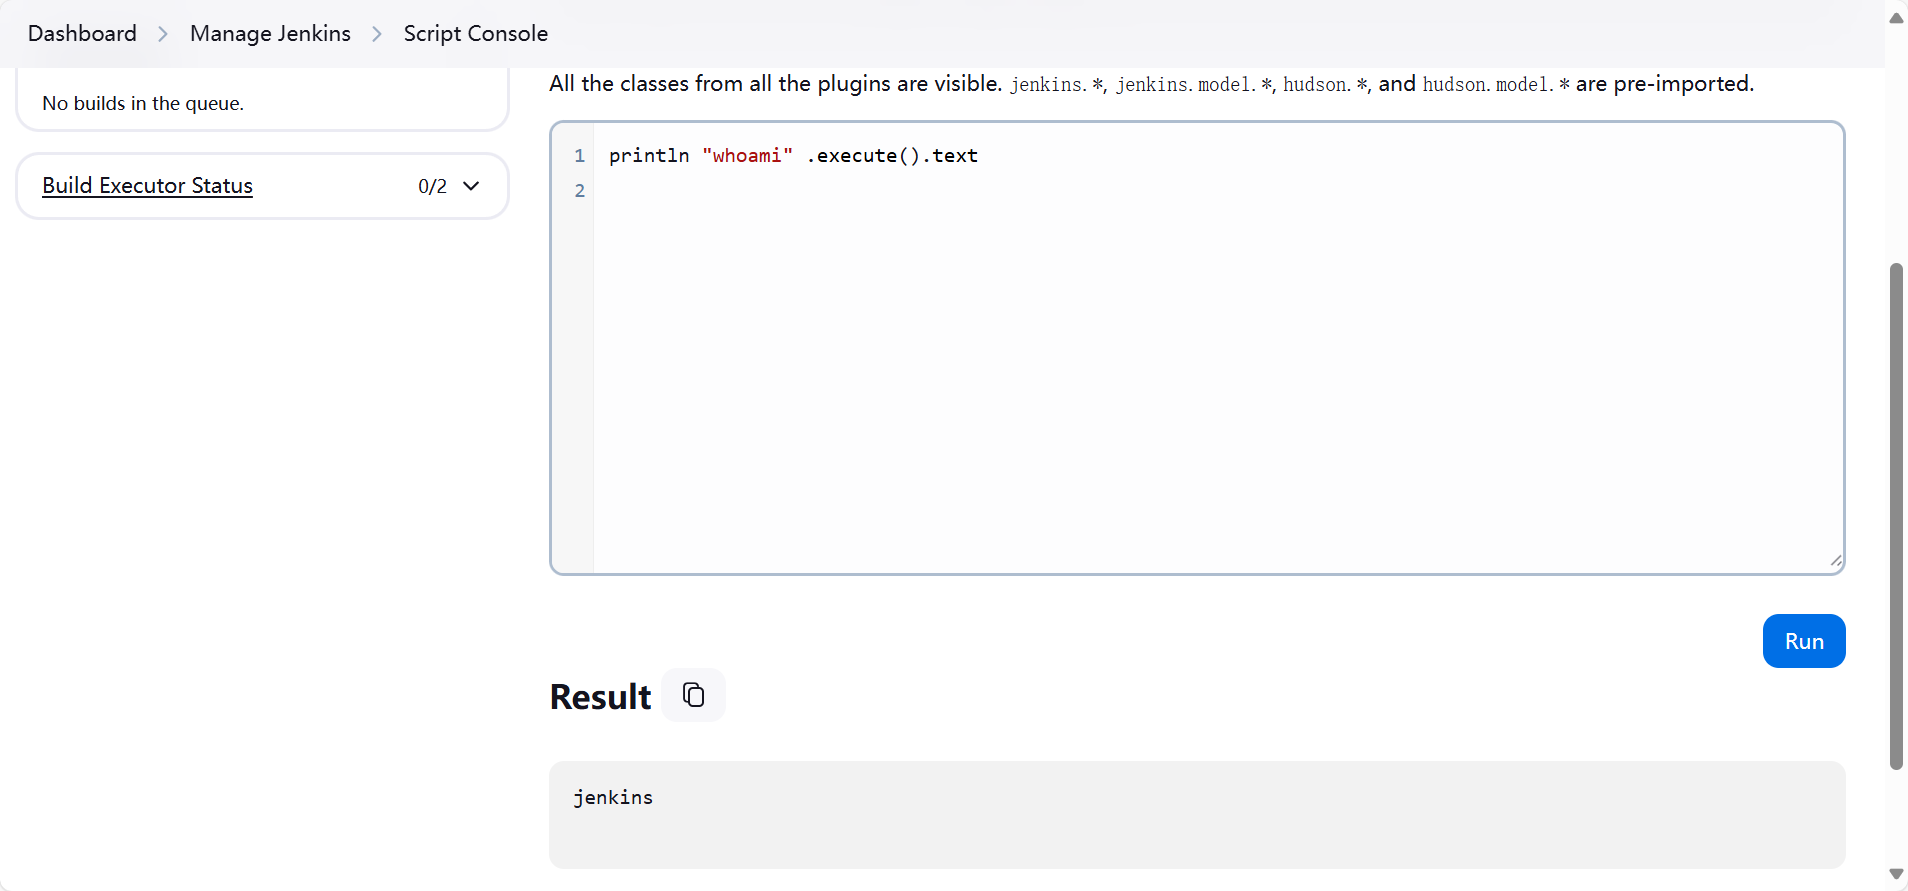This screenshot has height=891, width=1908.
Task: Click the 'jenkins' result output text
Action: click(x=613, y=797)
